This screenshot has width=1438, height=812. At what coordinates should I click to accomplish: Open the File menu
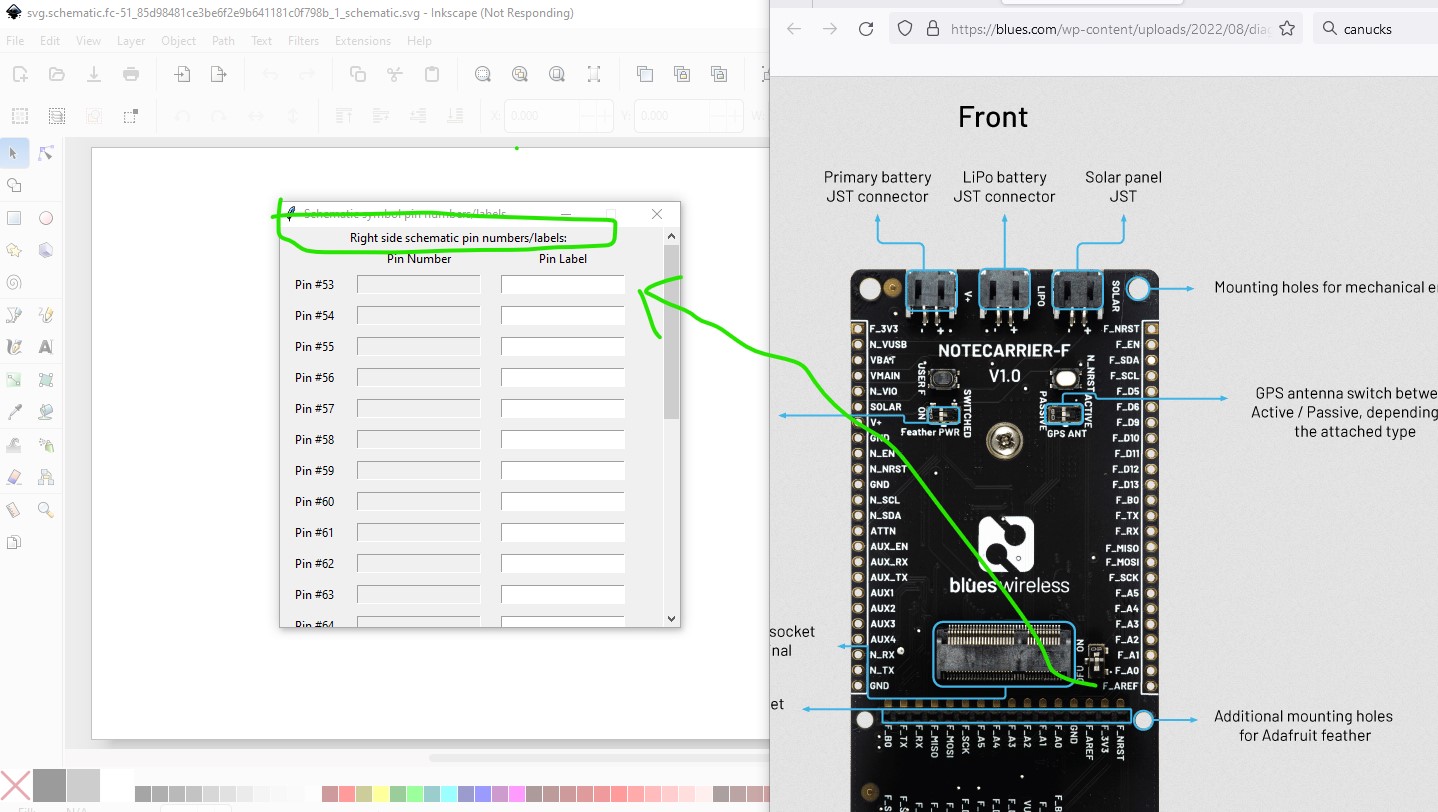tap(15, 41)
